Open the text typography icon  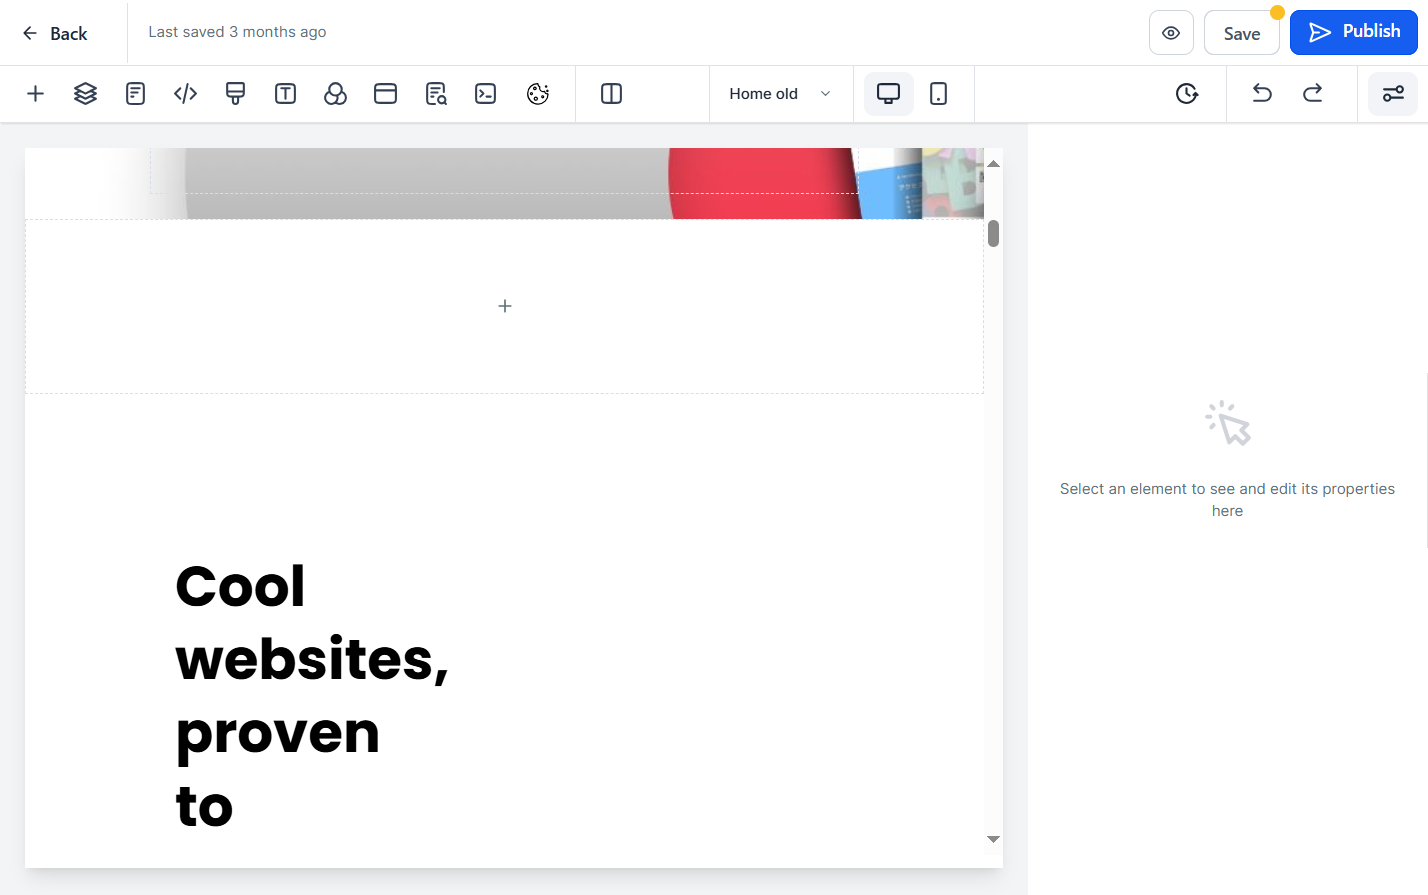pyautogui.click(x=285, y=94)
